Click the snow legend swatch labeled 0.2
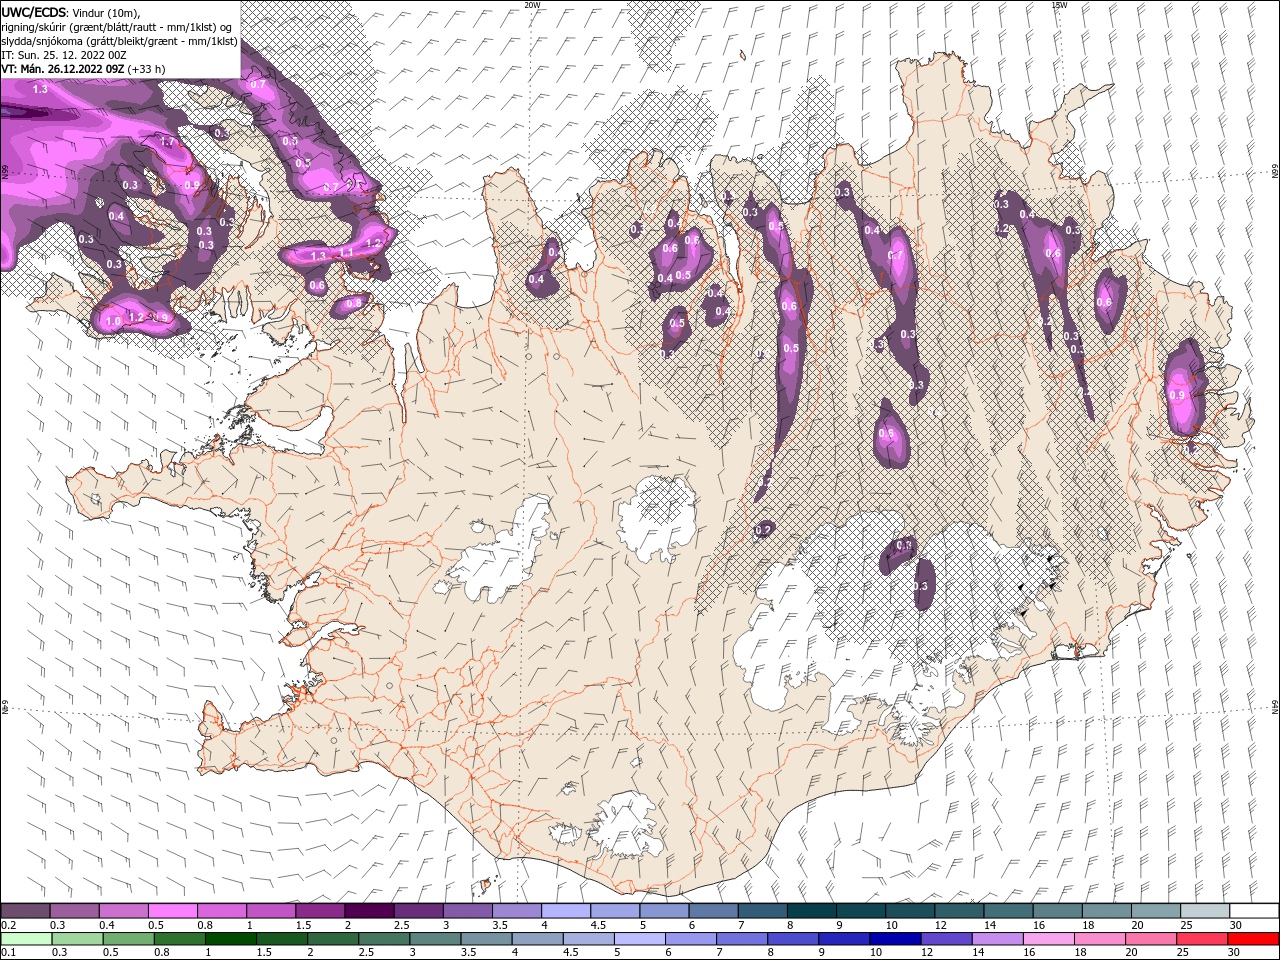1280x960 pixels. 25,911
